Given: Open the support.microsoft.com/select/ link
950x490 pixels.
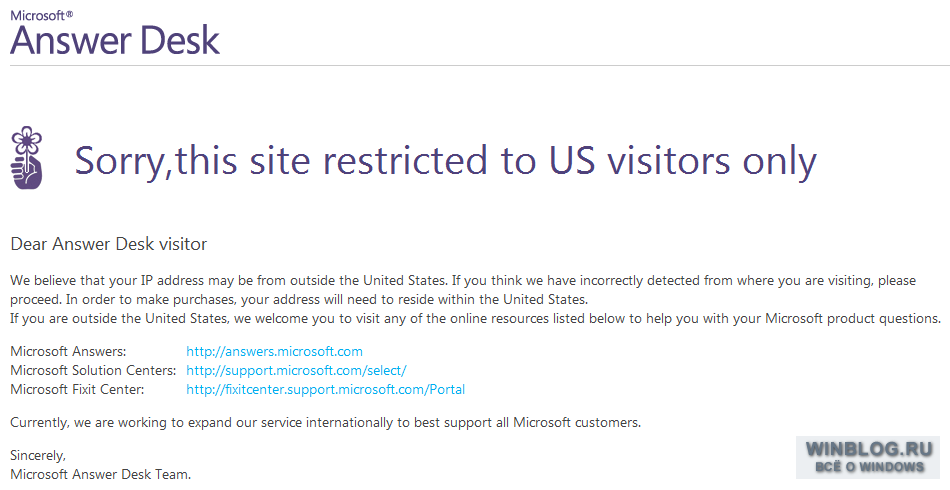Looking at the screenshot, I should [296, 370].
